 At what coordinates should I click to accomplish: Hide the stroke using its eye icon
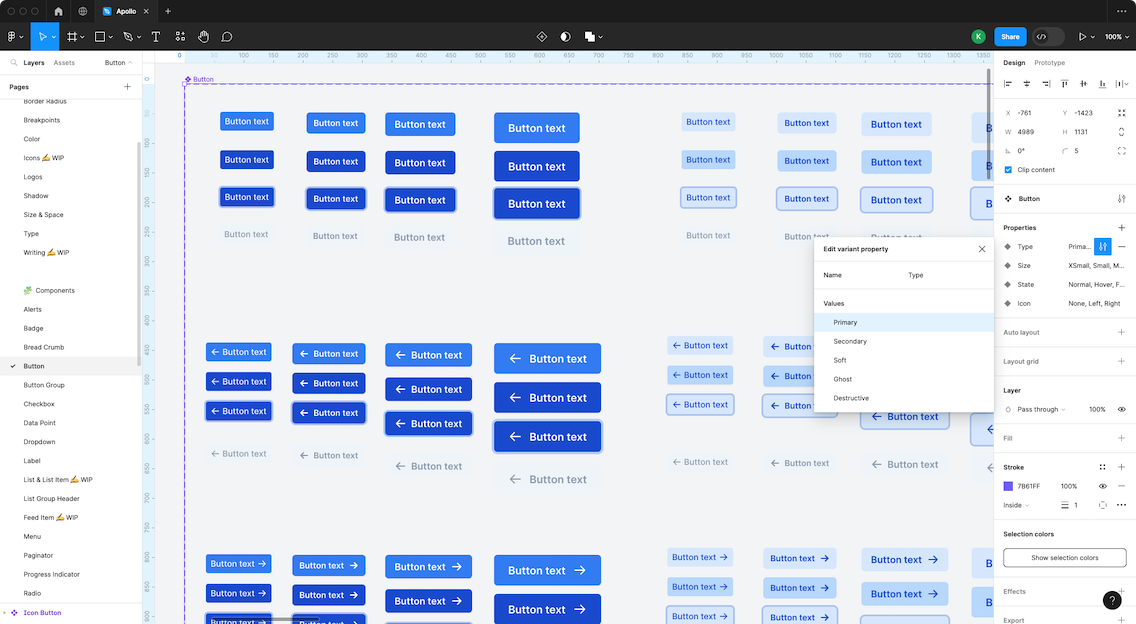(x=1103, y=486)
